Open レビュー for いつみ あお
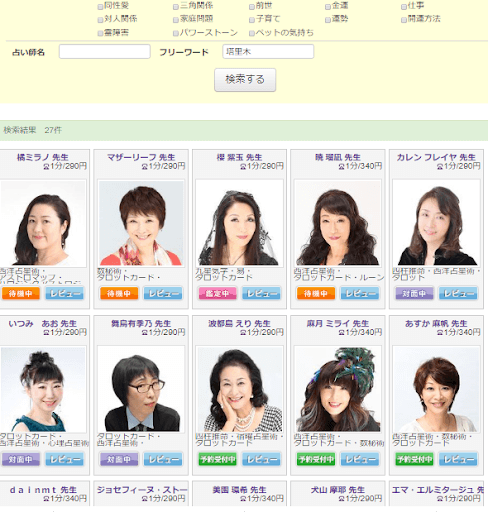488x512 pixels. [x=65, y=459]
